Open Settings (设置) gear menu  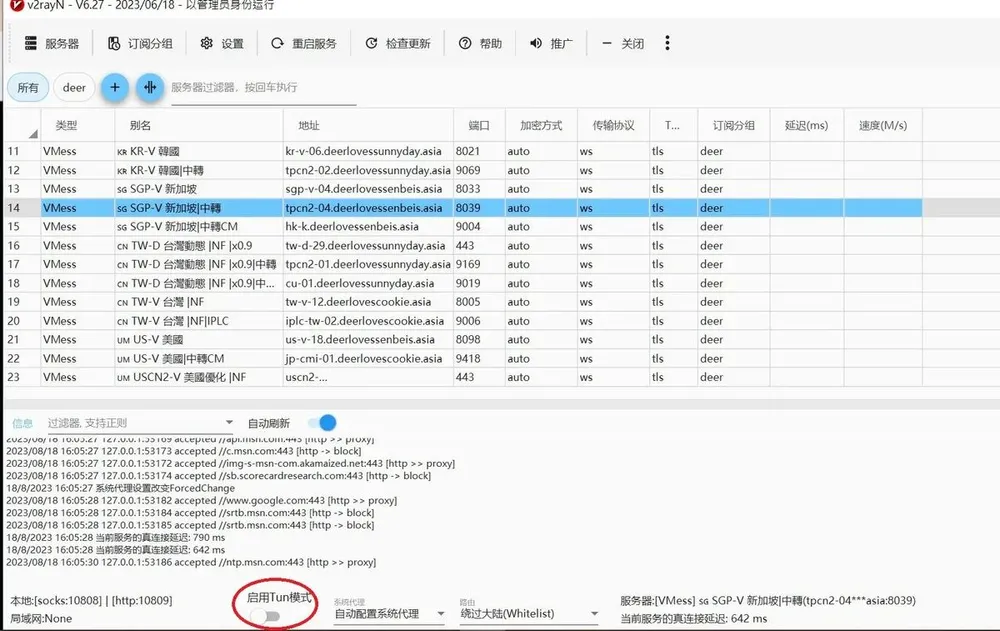pyautogui.click(x=222, y=44)
